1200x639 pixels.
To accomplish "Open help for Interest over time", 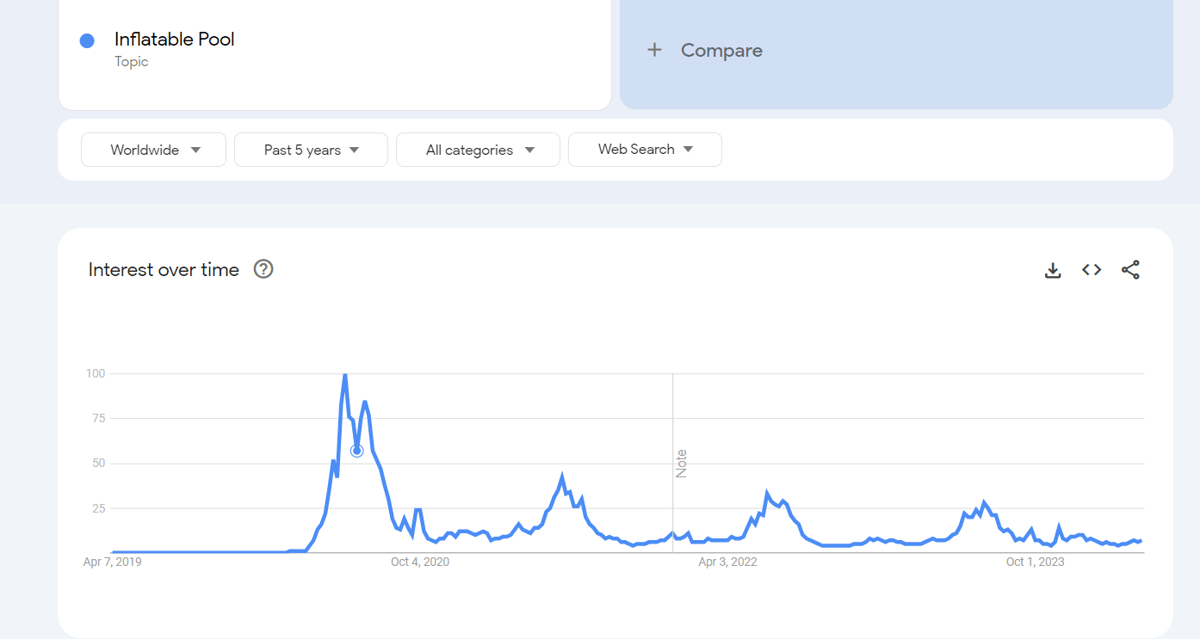I will 263,269.
